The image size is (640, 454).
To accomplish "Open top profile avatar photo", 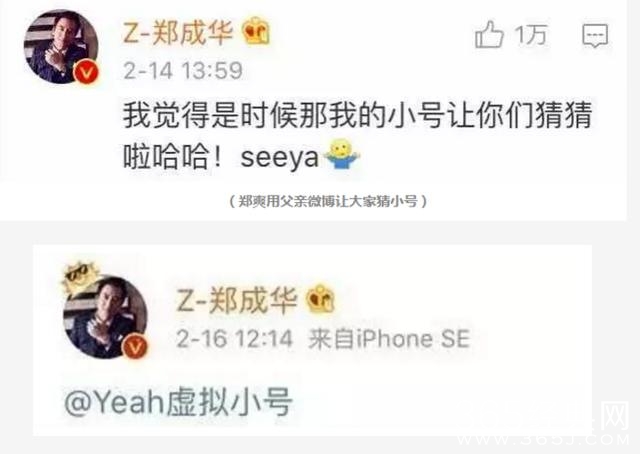I will pos(61,47).
